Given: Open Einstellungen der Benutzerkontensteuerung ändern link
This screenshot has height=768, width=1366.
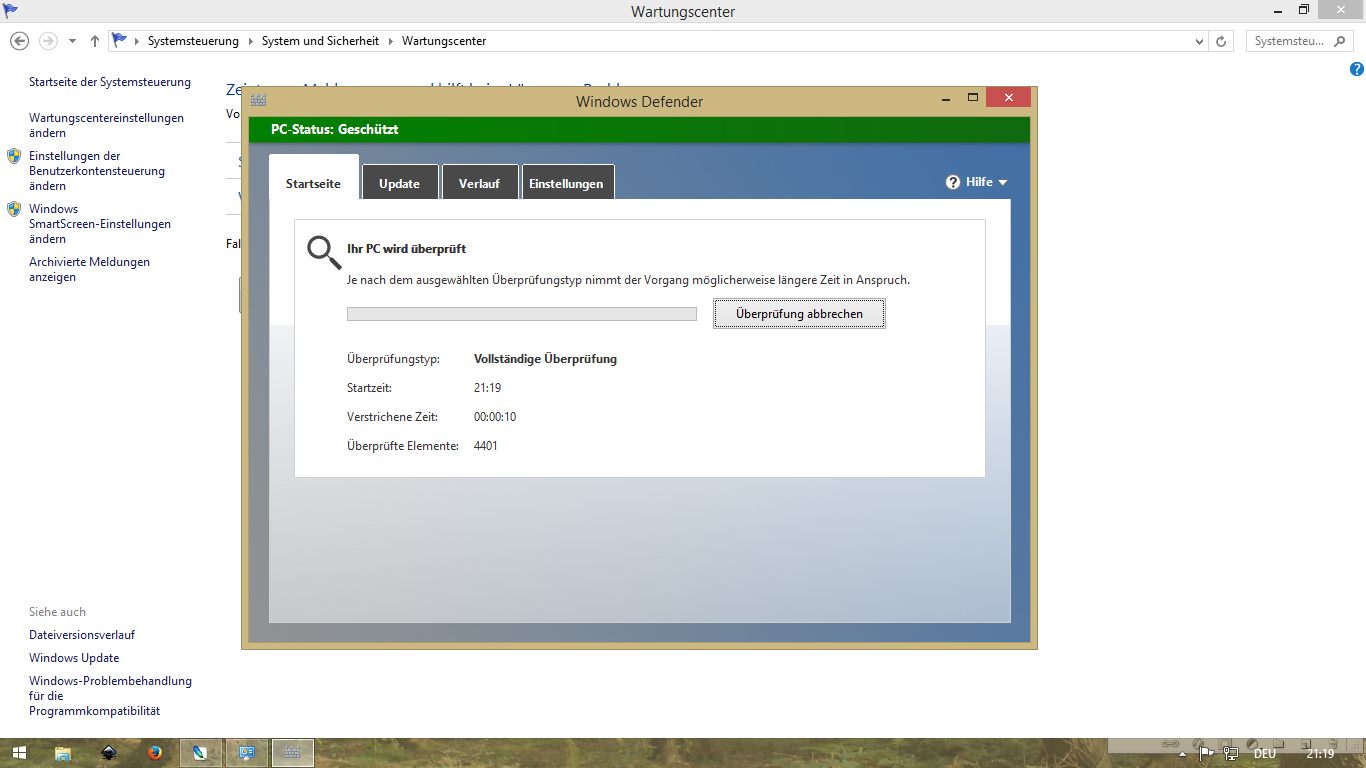Looking at the screenshot, I should pyautogui.click(x=97, y=171).
